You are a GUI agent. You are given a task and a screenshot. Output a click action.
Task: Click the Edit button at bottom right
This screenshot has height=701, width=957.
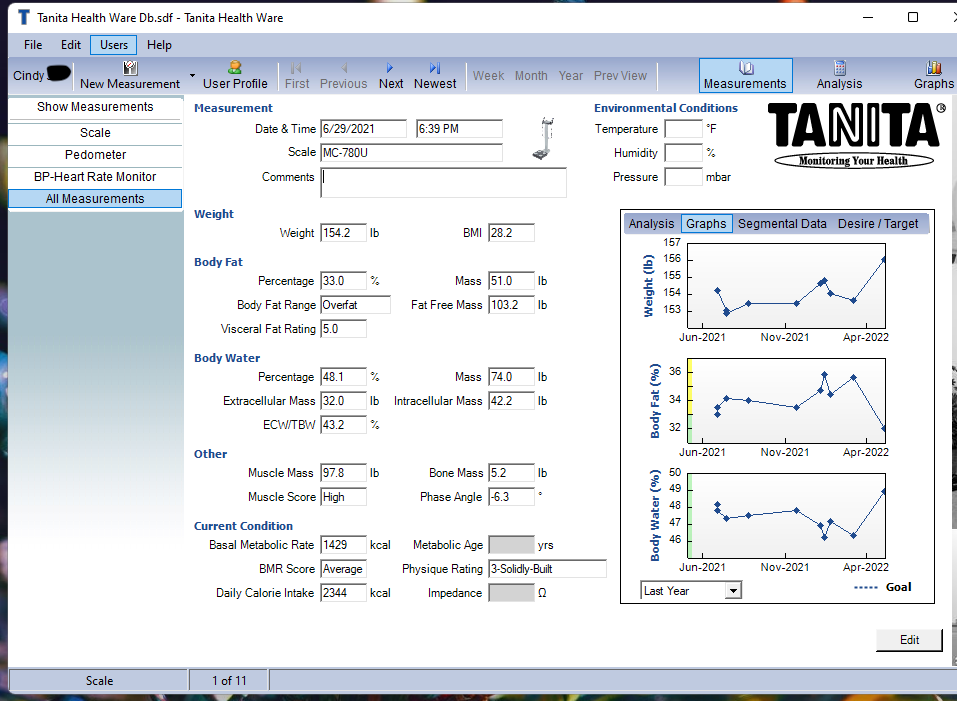(x=909, y=639)
